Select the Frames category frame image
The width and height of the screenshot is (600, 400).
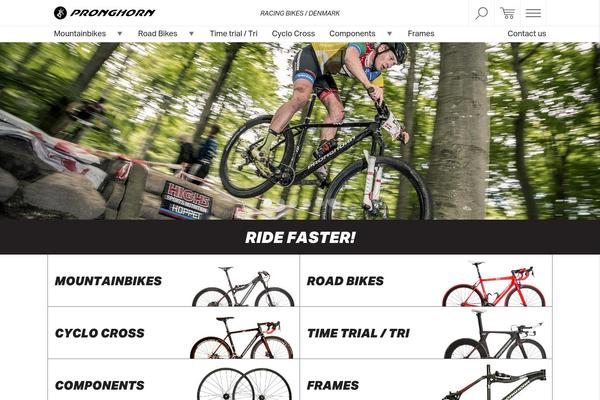(x=494, y=382)
